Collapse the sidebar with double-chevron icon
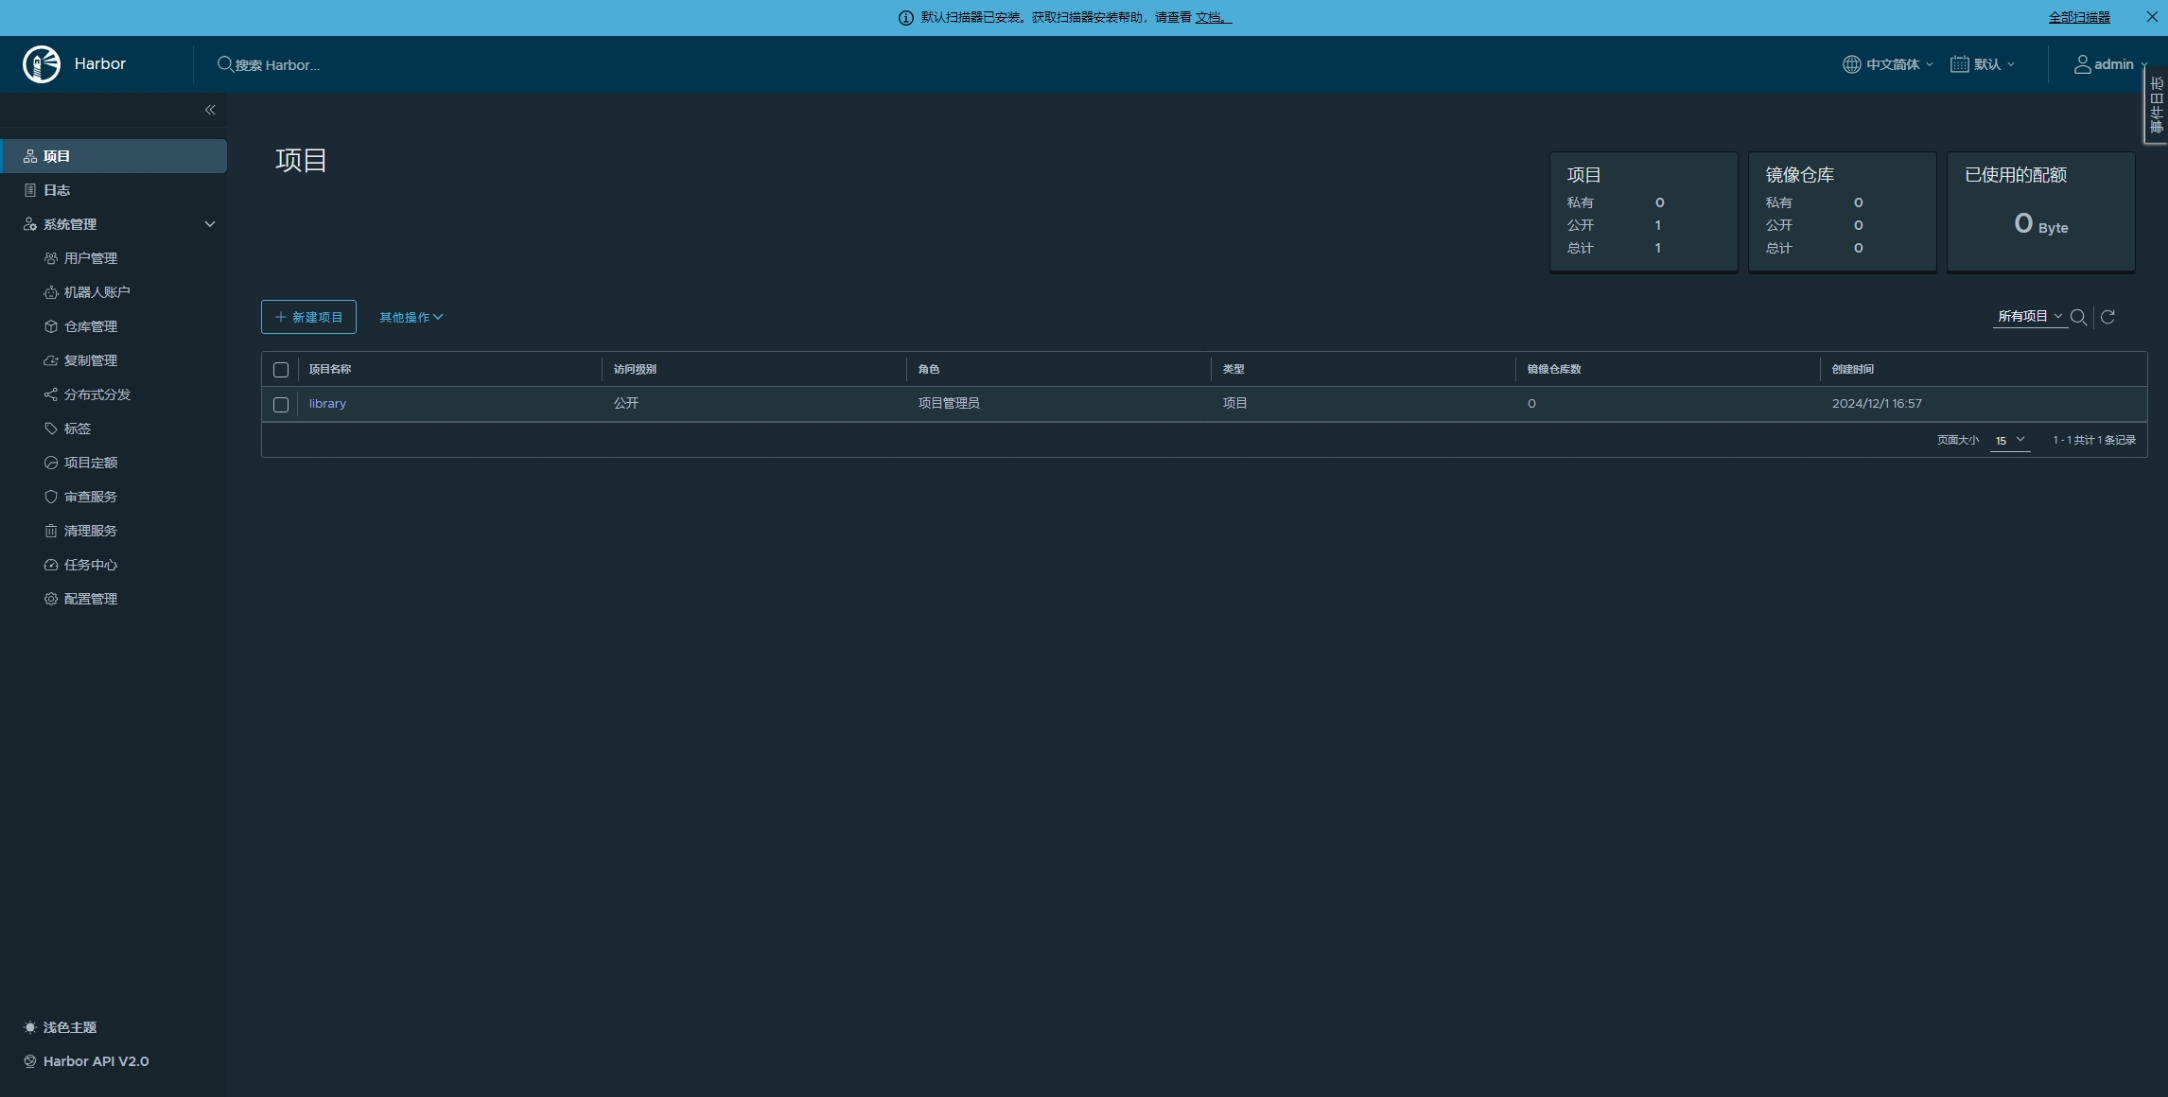Screen dimensions: 2168x1097 210,110
